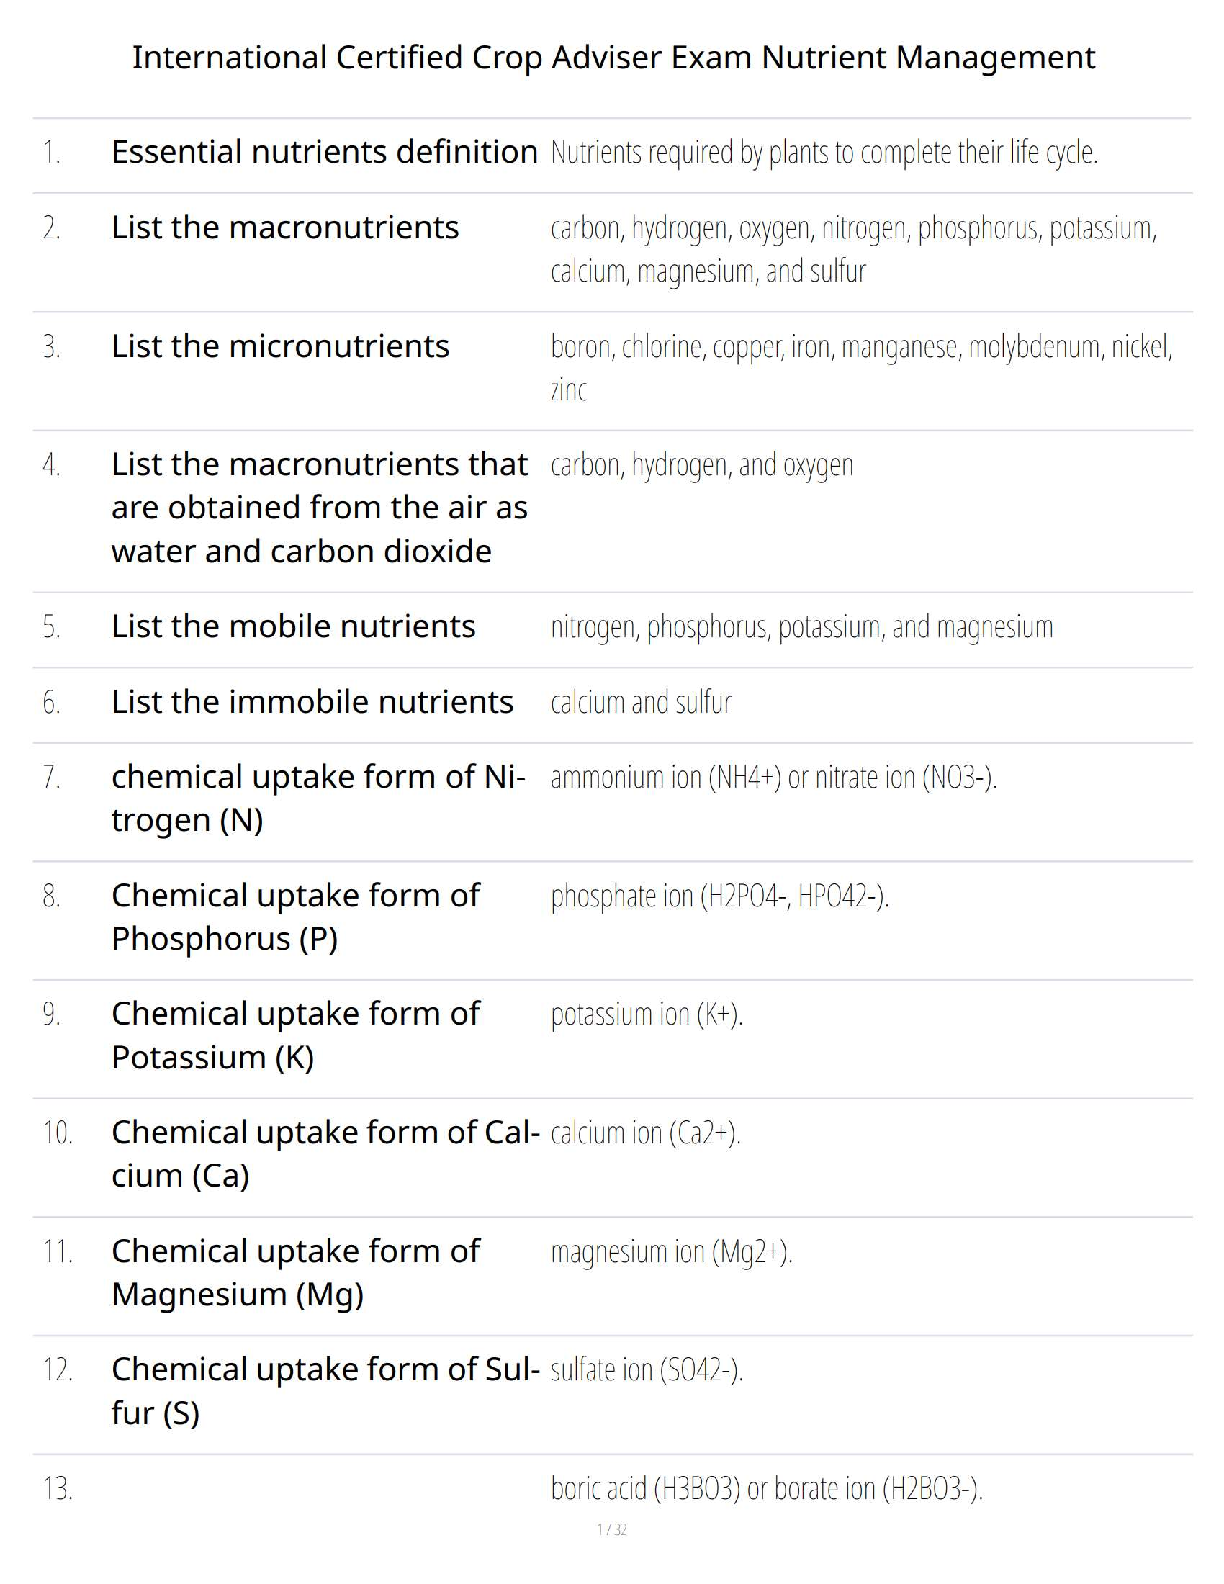Screen dimensions: 1224x1584
Task: Click the magnesium ion (Mg2+) answer
Action: (x=671, y=1252)
